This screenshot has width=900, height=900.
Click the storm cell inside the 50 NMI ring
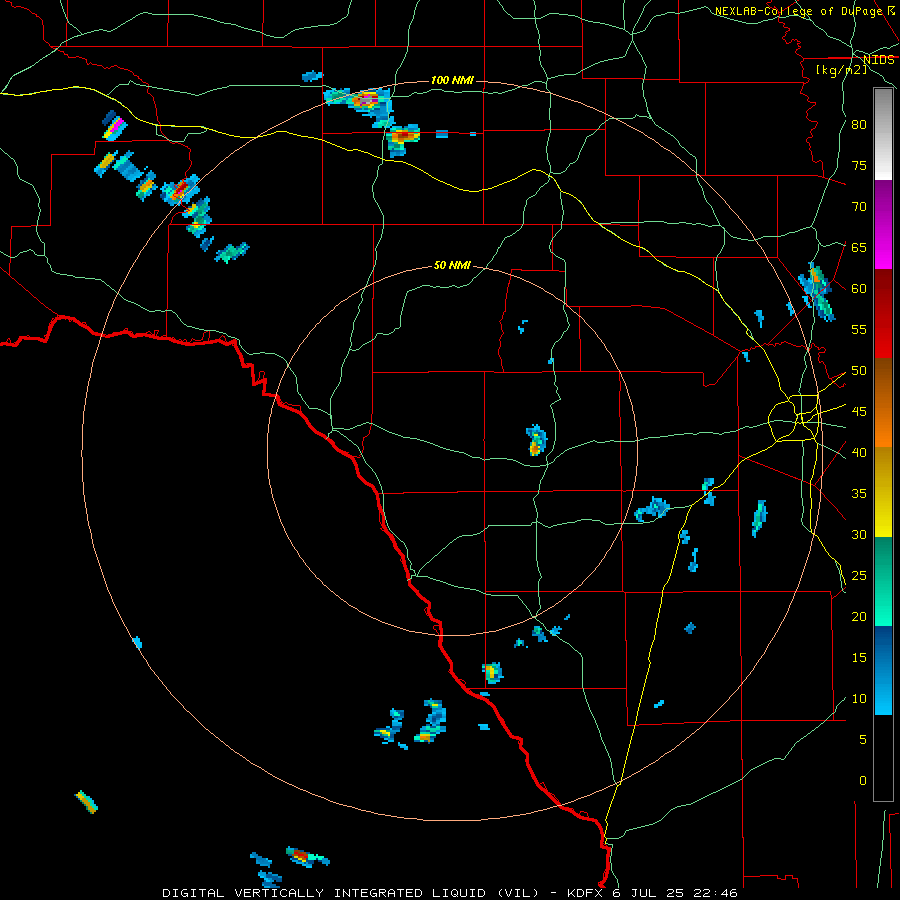536,440
